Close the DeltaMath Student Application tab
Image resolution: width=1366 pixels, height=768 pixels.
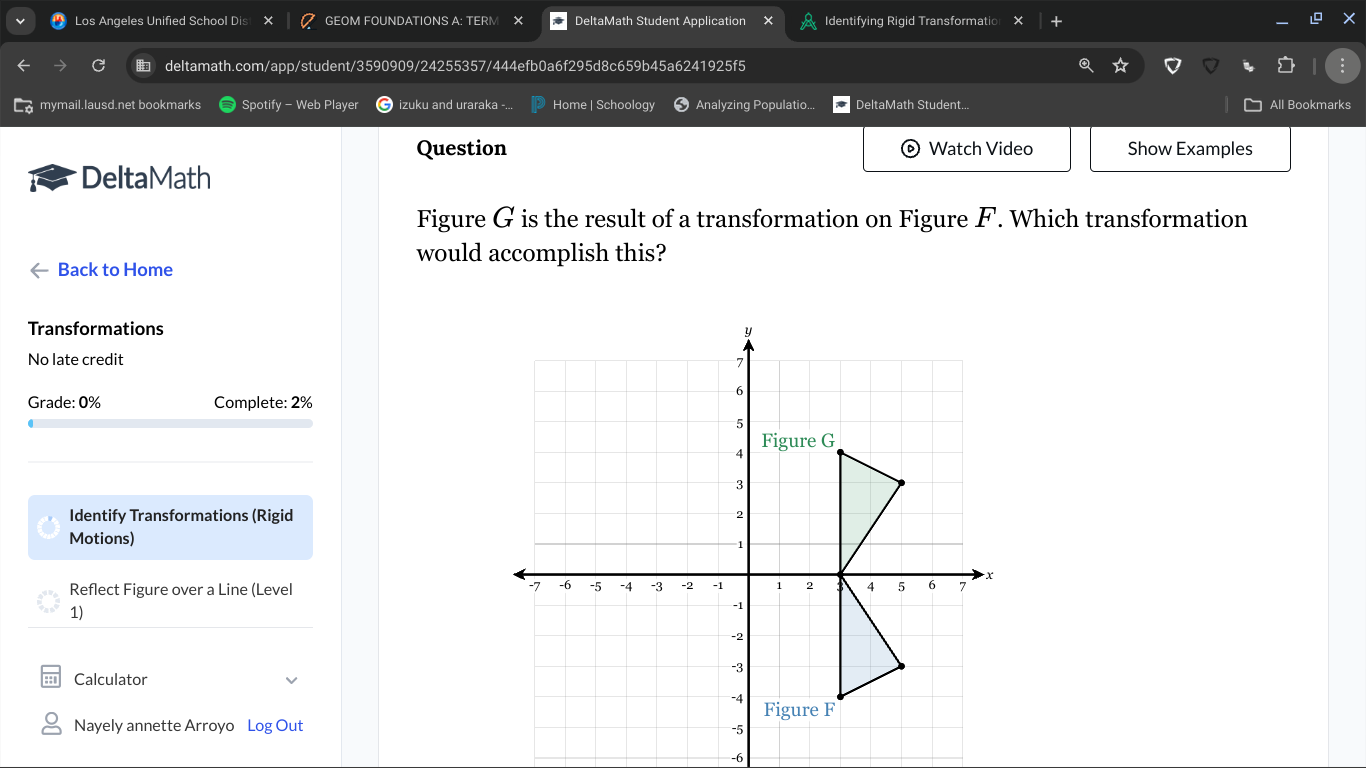[768, 21]
